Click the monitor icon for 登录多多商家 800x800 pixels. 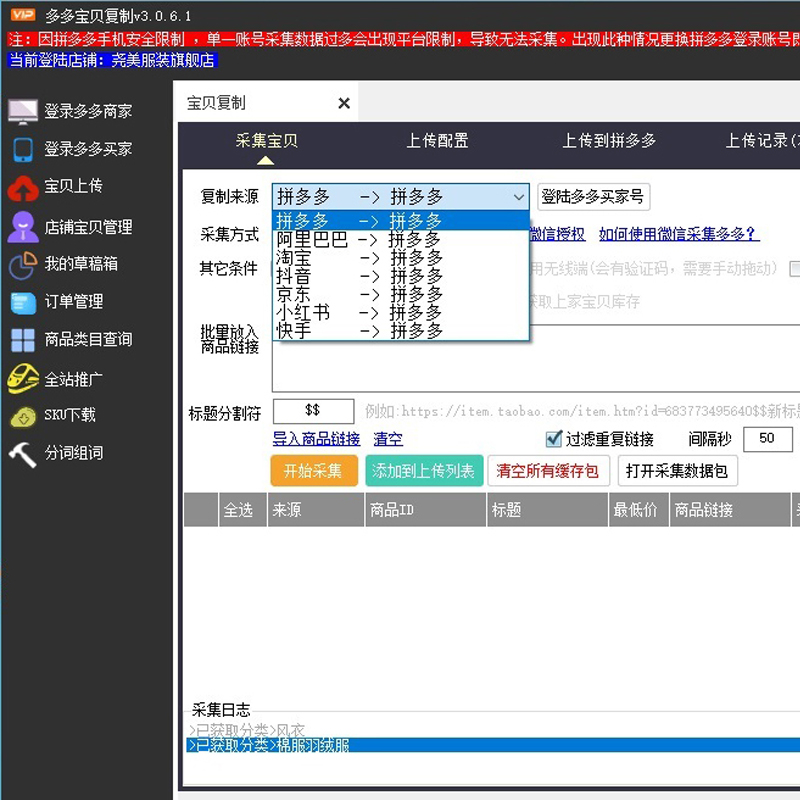[x=23, y=112]
